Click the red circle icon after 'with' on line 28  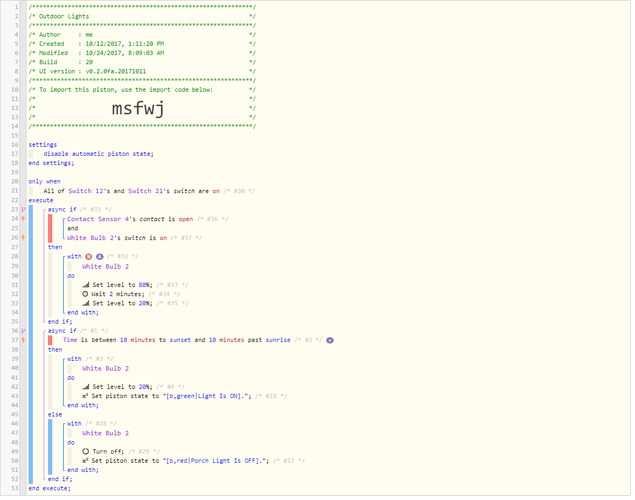pos(89,257)
